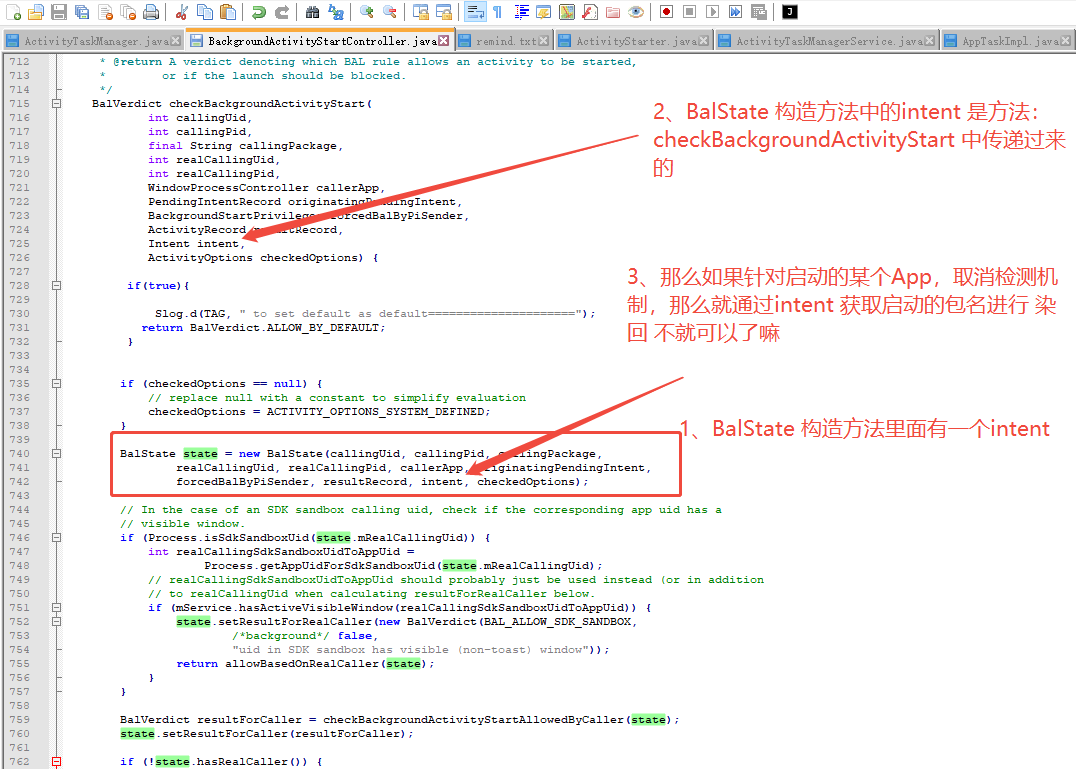
Task: Click line number 740 in margin
Action: click(20, 453)
